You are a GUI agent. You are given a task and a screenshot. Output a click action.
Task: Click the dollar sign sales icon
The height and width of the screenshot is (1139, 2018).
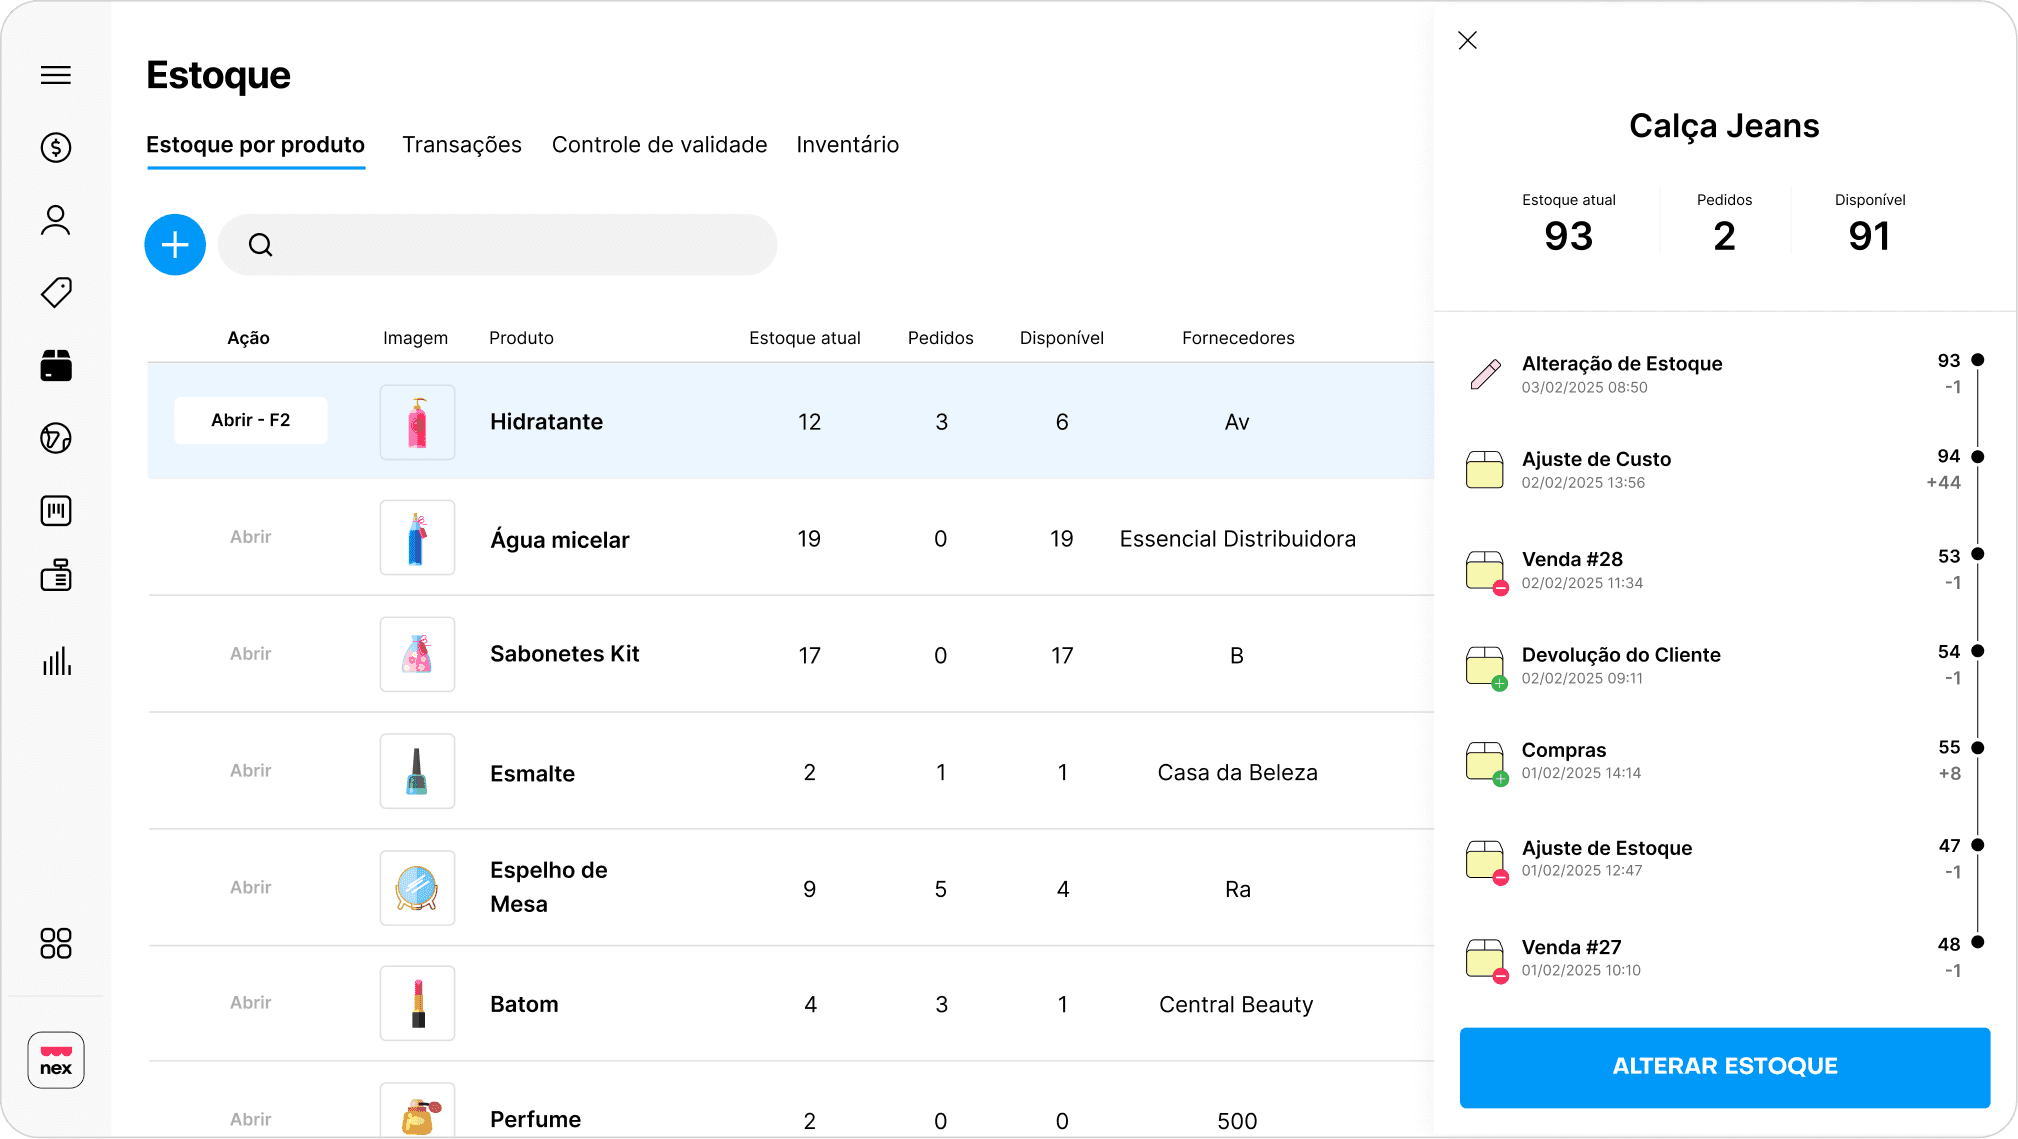[56, 148]
